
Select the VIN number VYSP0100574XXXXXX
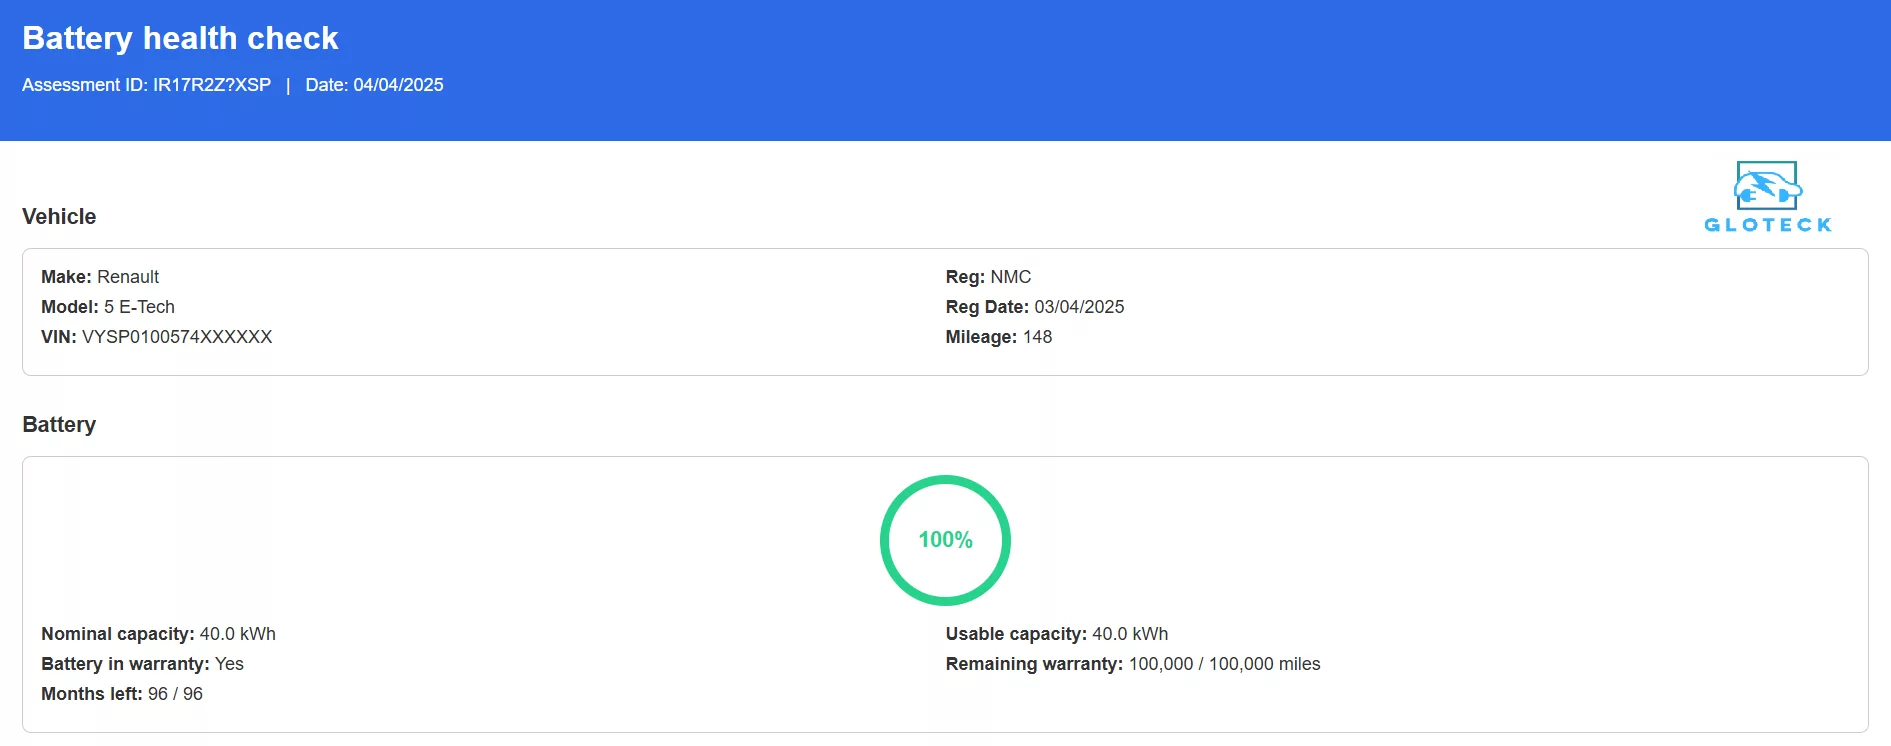tap(177, 337)
